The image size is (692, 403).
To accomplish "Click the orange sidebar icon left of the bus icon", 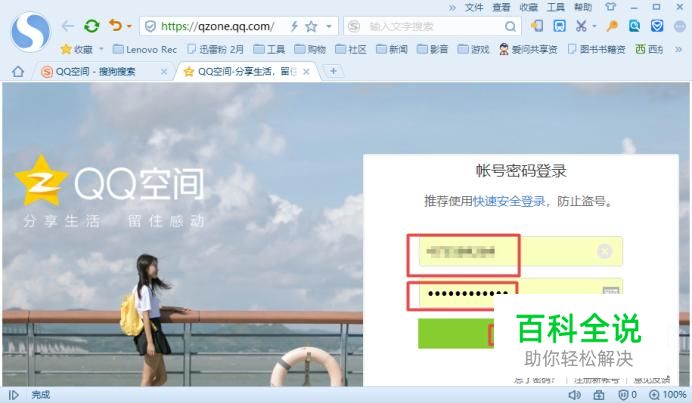I will [537, 26].
